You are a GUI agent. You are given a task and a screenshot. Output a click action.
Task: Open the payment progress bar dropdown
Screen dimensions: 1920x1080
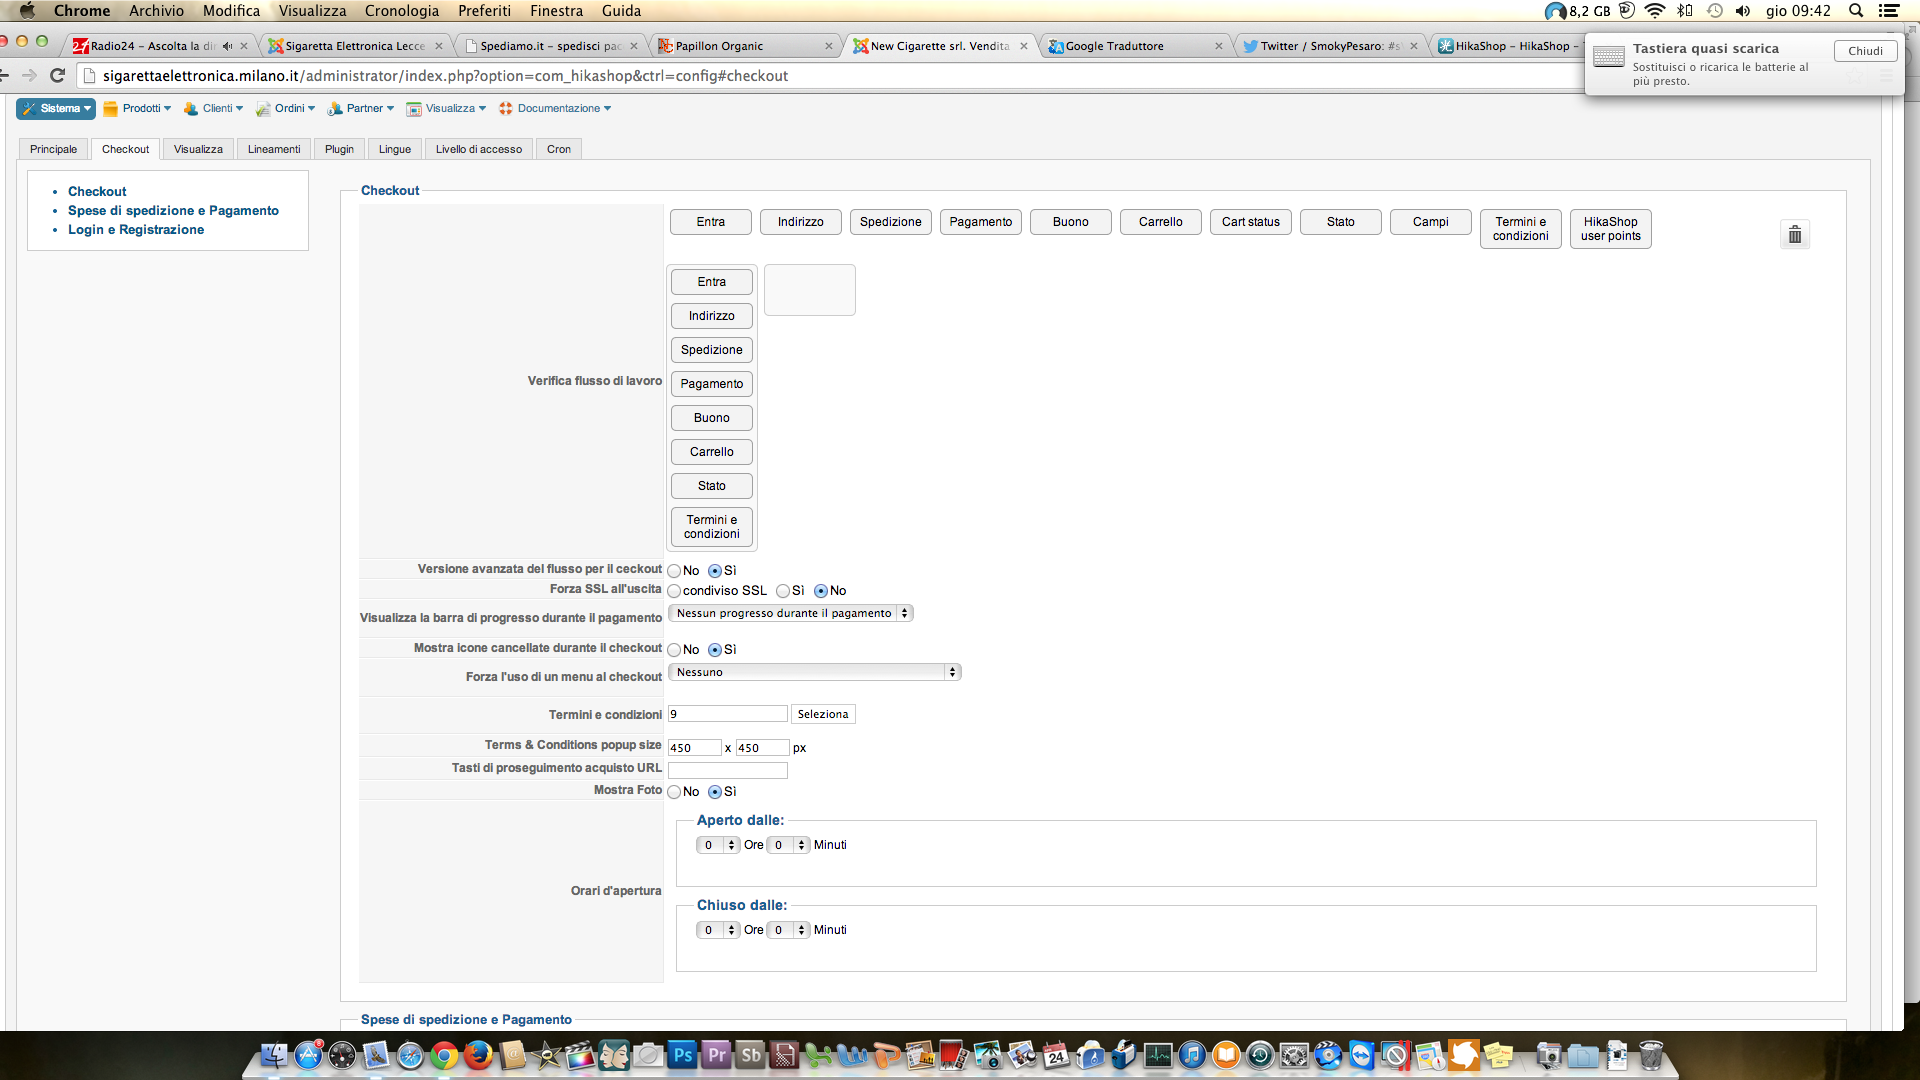point(790,614)
